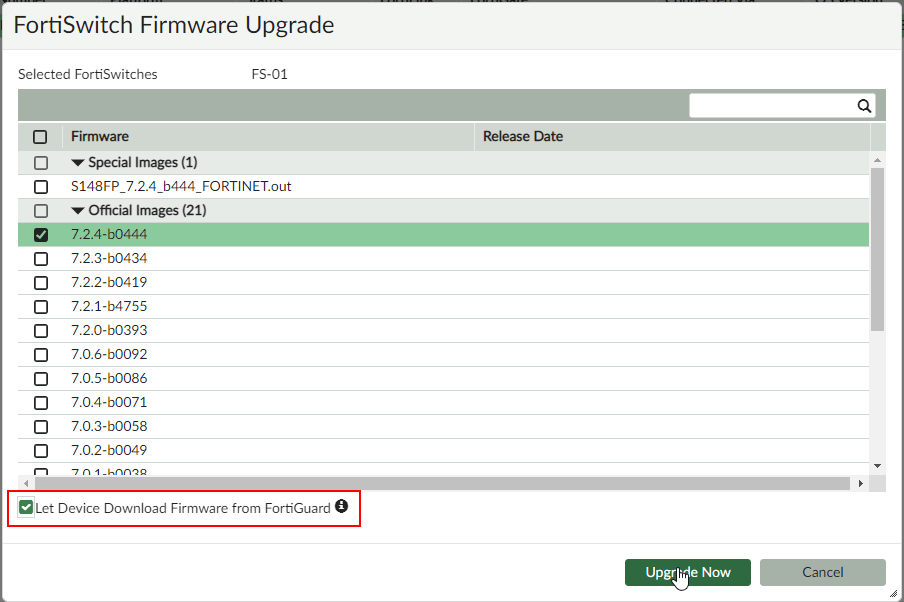Tick the 7.2.1-b4755 checkbox
This screenshot has width=904, height=602.
(x=40, y=307)
